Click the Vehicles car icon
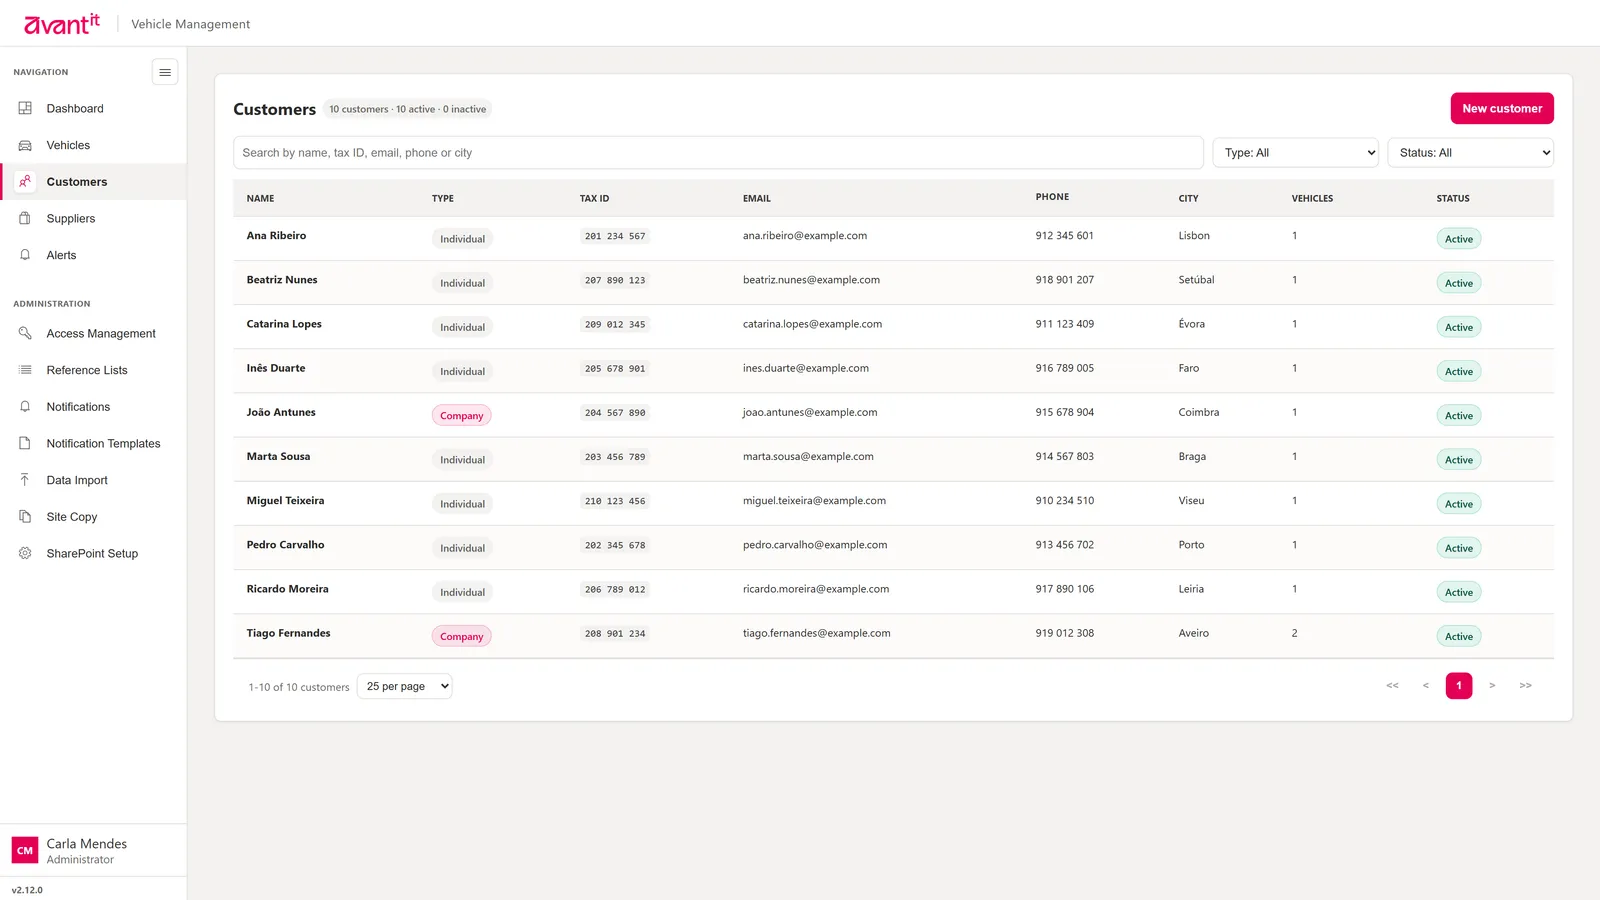Image resolution: width=1600 pixels, height=900 pixels. click(25, 145)
